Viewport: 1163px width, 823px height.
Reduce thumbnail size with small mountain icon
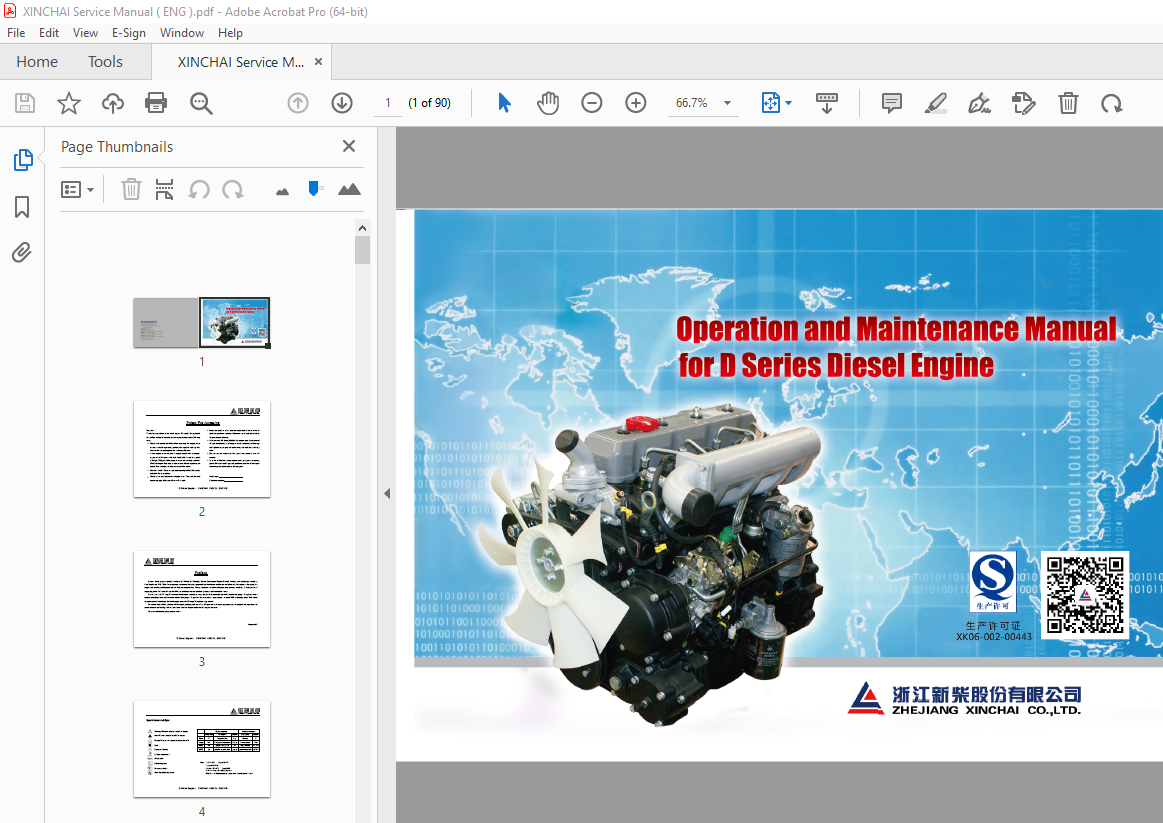[282, 192]
